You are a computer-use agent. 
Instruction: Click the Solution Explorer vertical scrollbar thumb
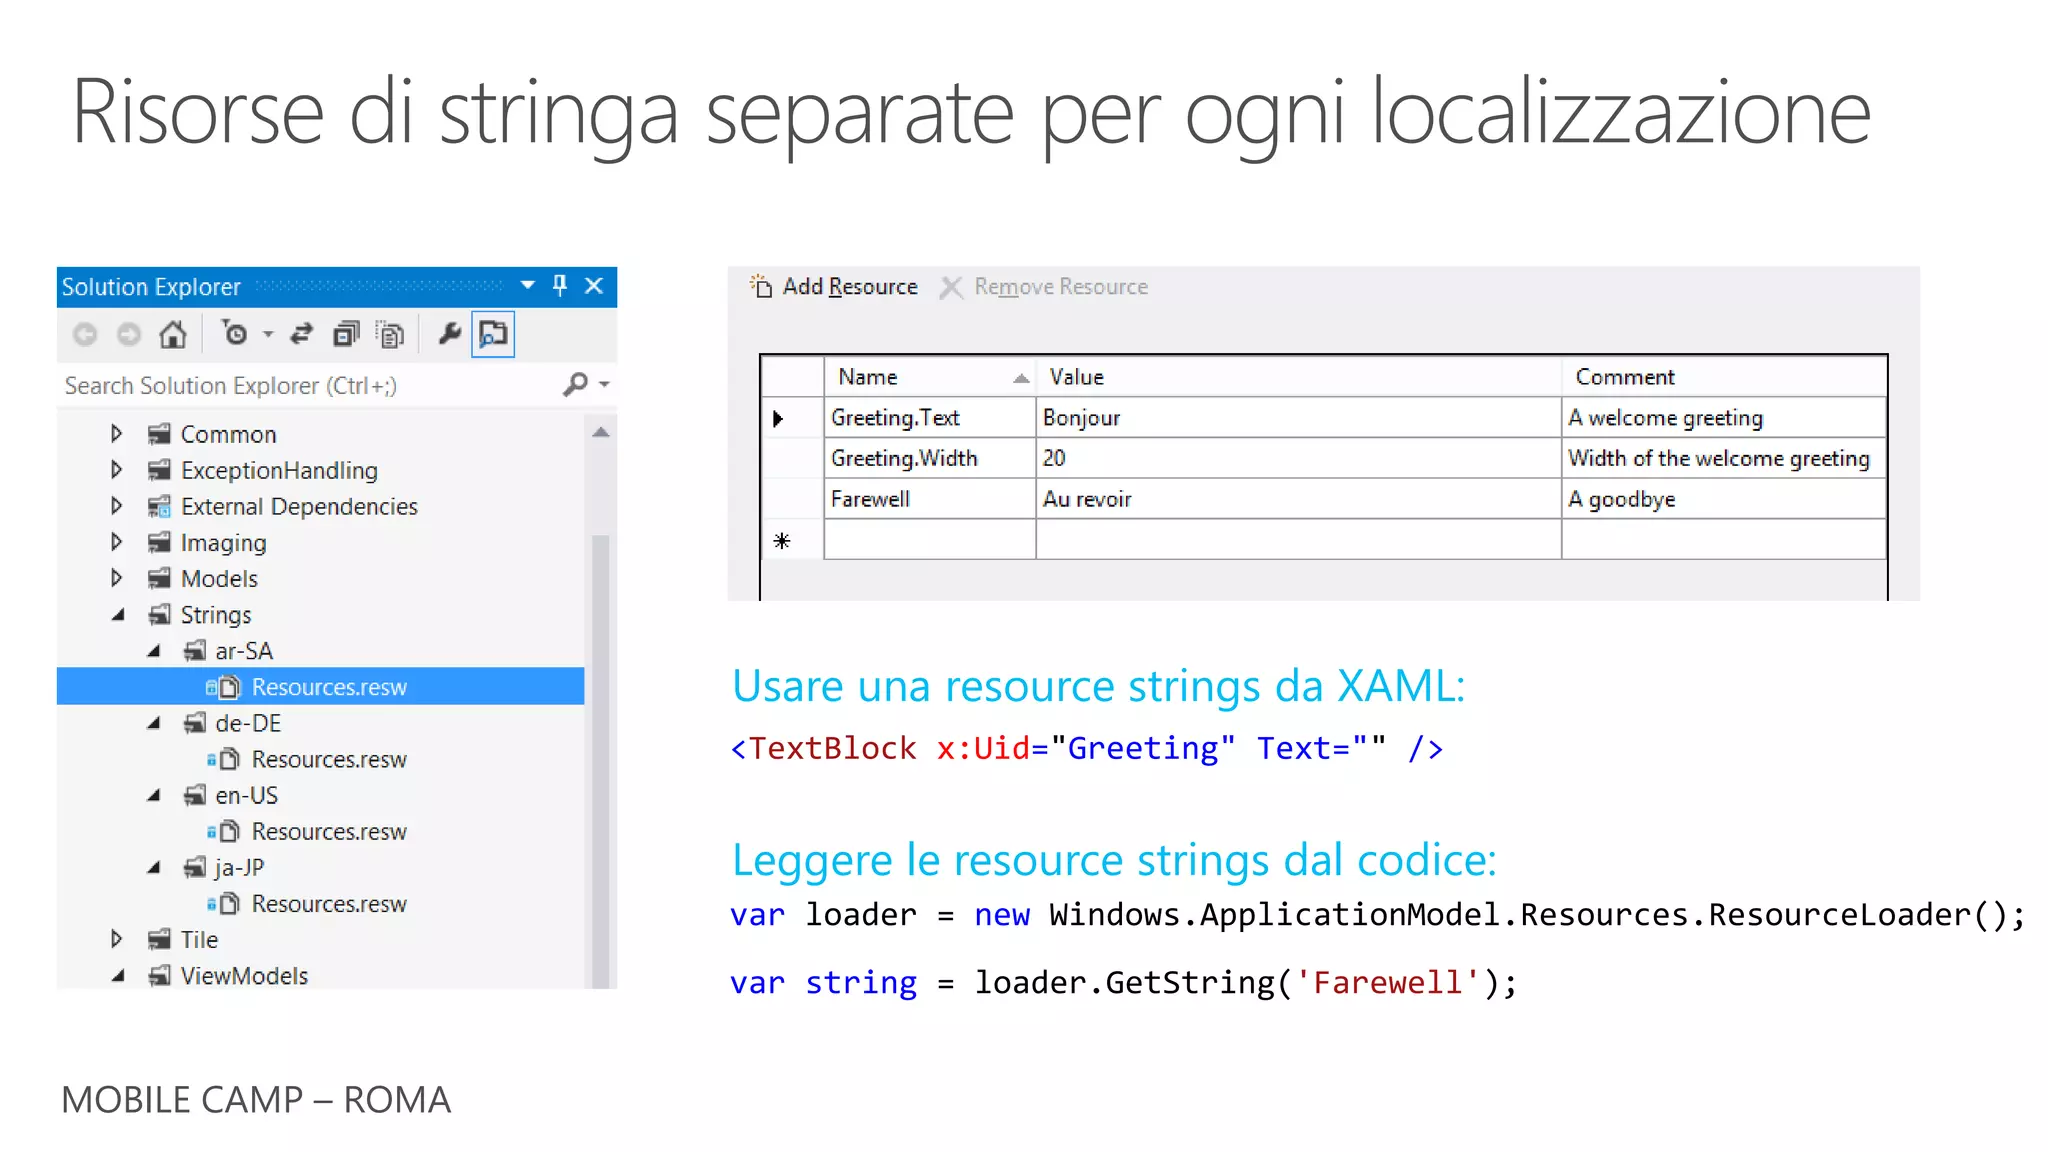tap(601, 760)
